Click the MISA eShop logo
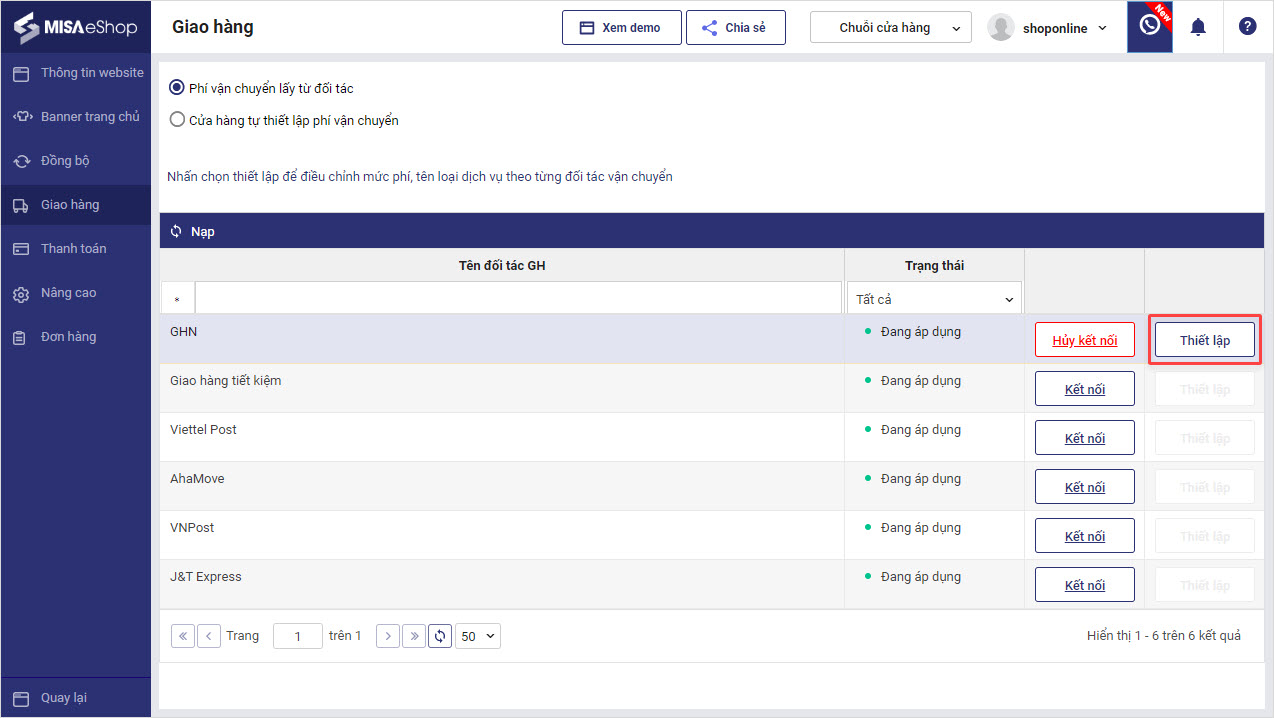The width and height of the screenshot is (1274, 718). [75, 28]
